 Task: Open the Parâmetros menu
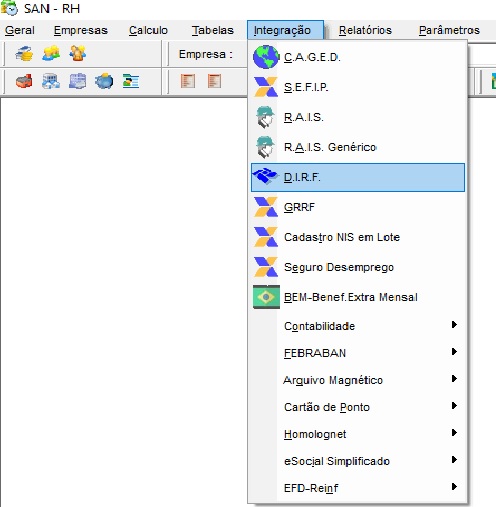[x=449, y=30]
